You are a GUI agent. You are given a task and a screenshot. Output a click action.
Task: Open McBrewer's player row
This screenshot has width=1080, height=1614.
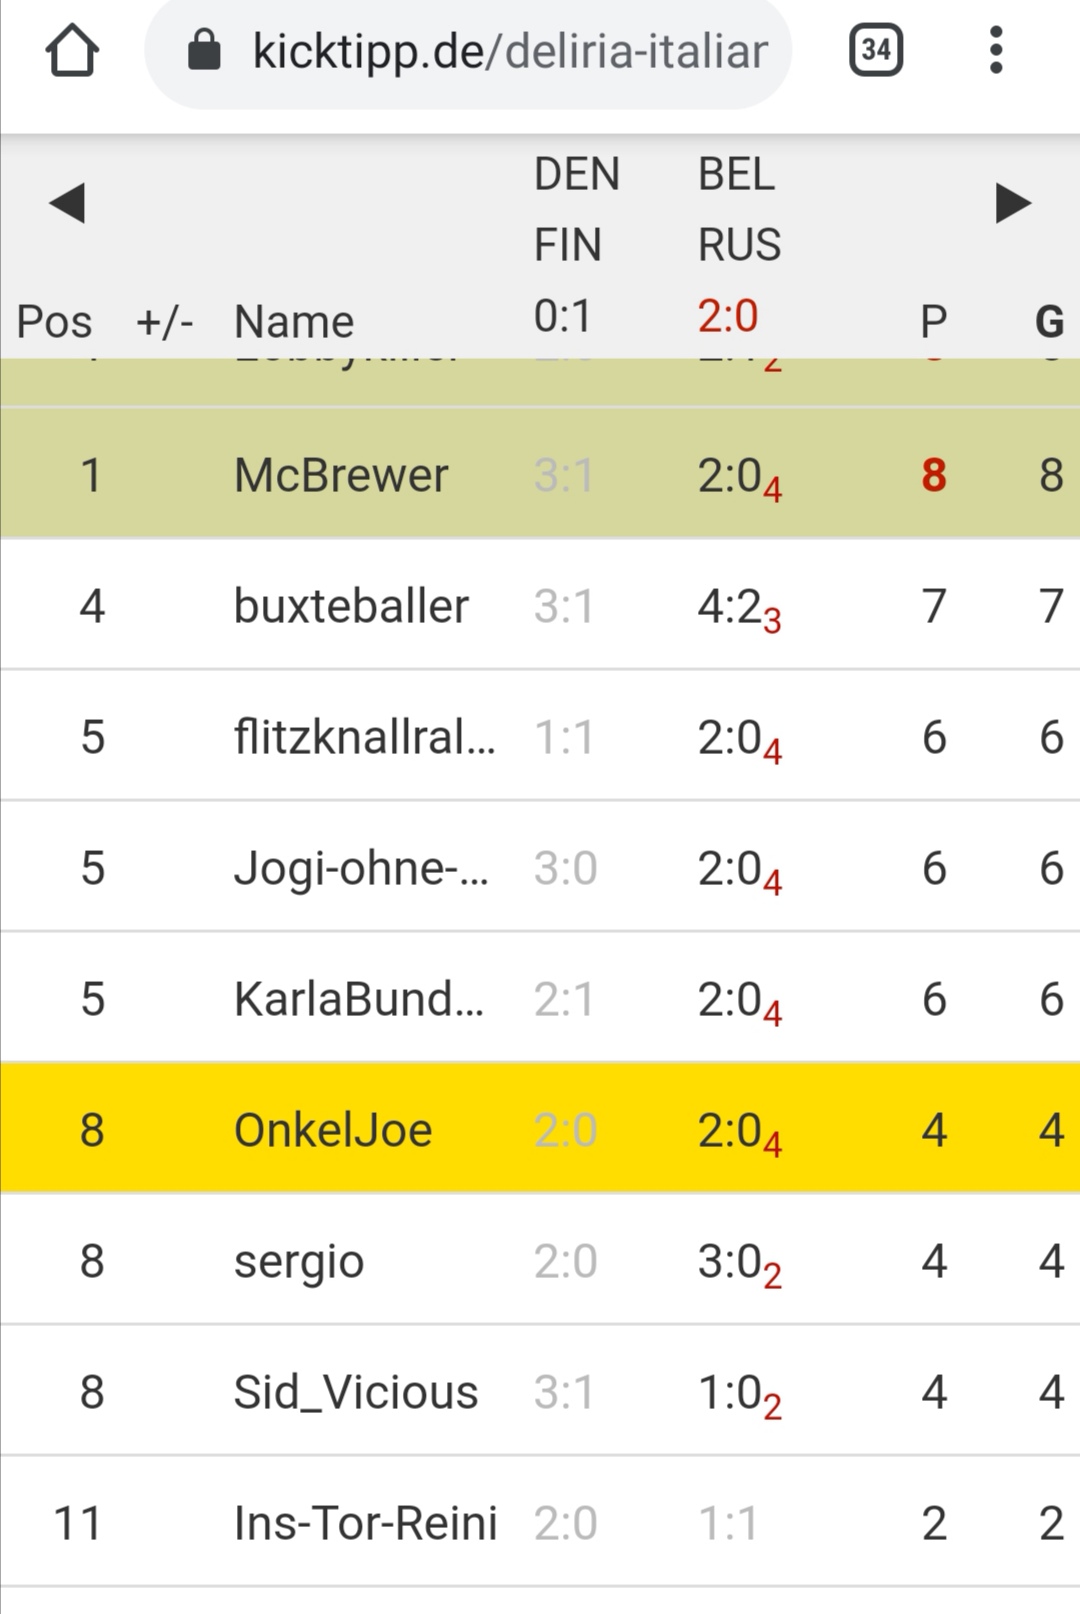click(x=341, y=475)
